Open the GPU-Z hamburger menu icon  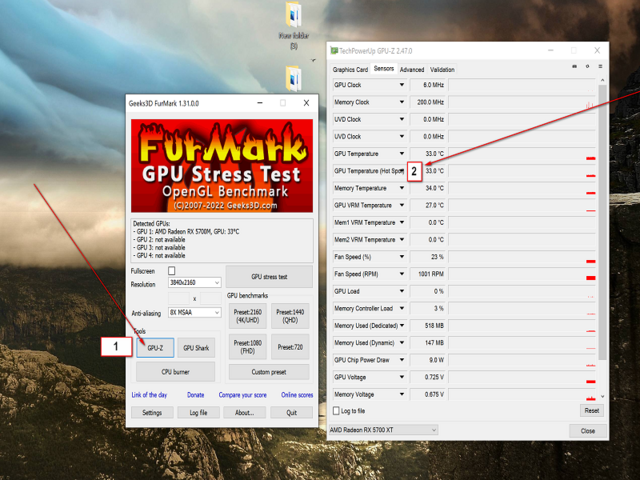[x=599, y=68]
